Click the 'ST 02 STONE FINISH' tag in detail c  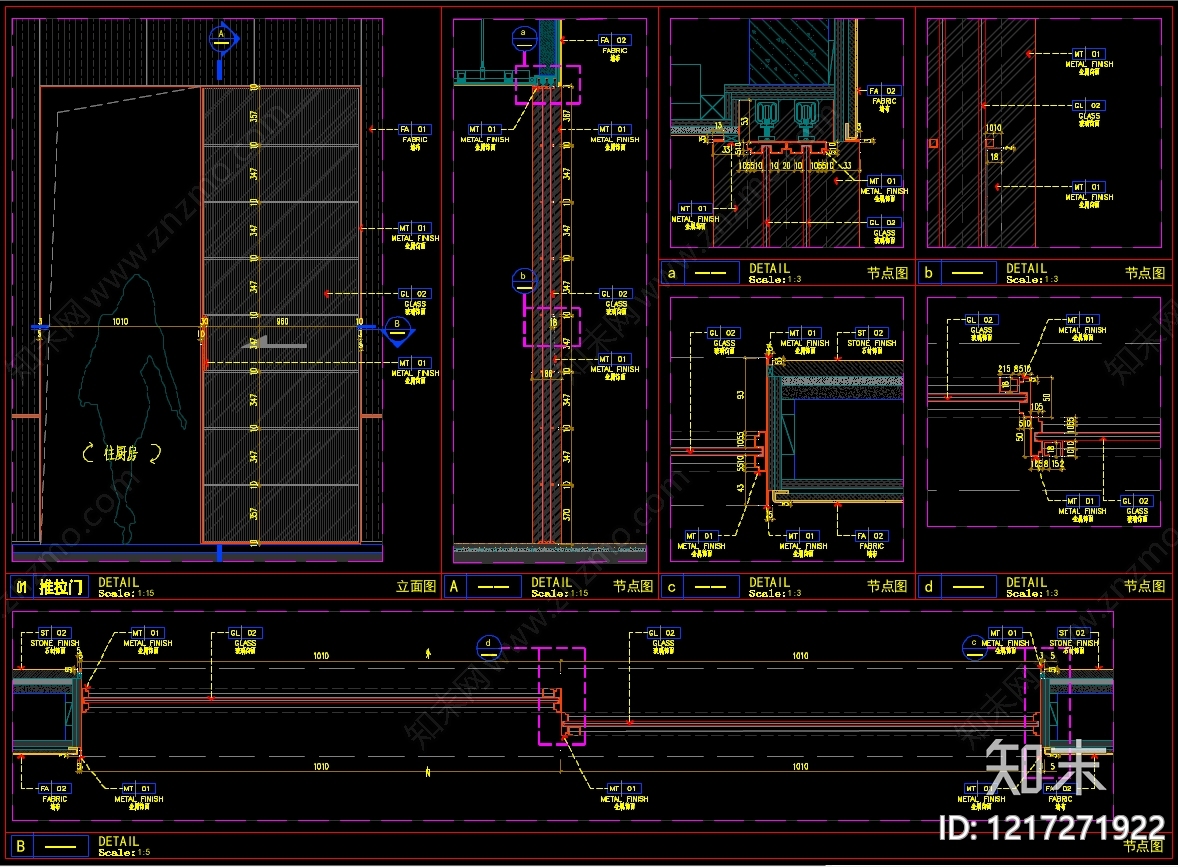point(871,340)
